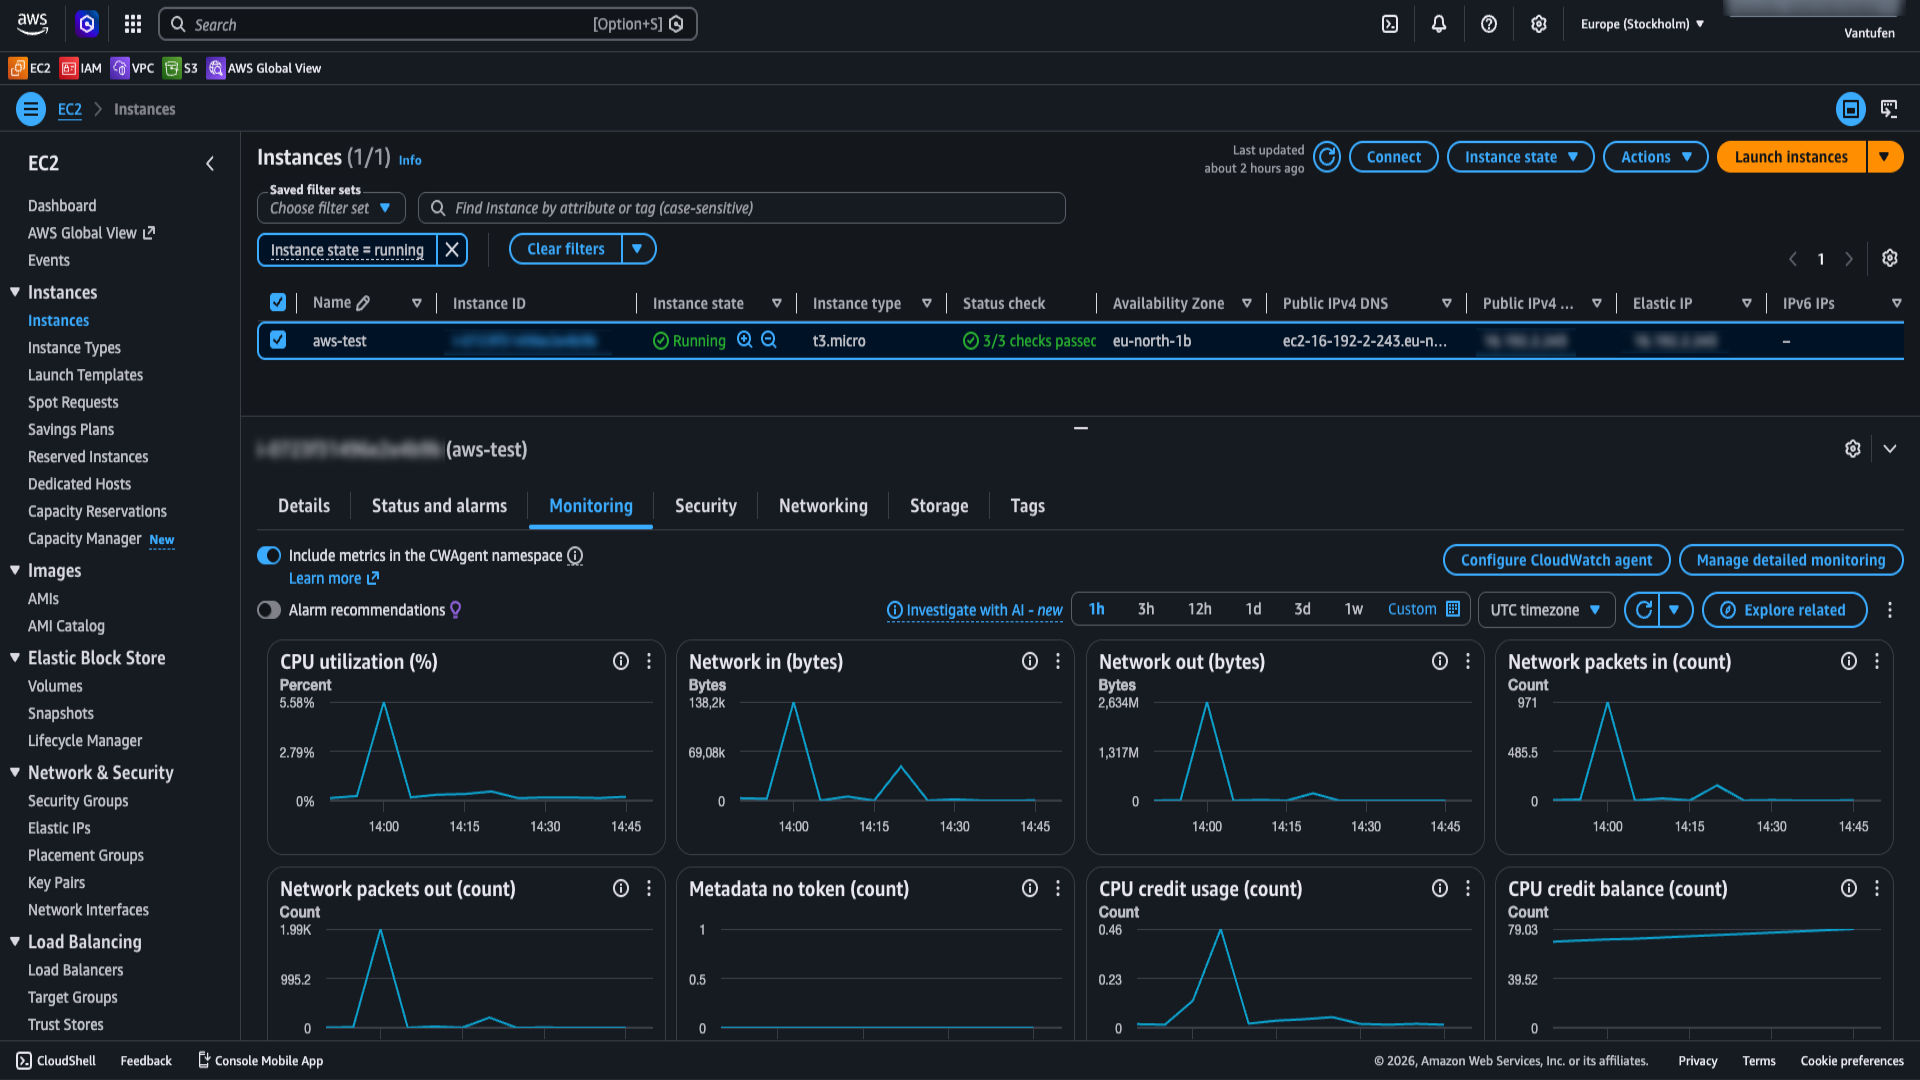Open the IAM shortcut in favorites bar
1920x1080 pixels.
[81, 68]
